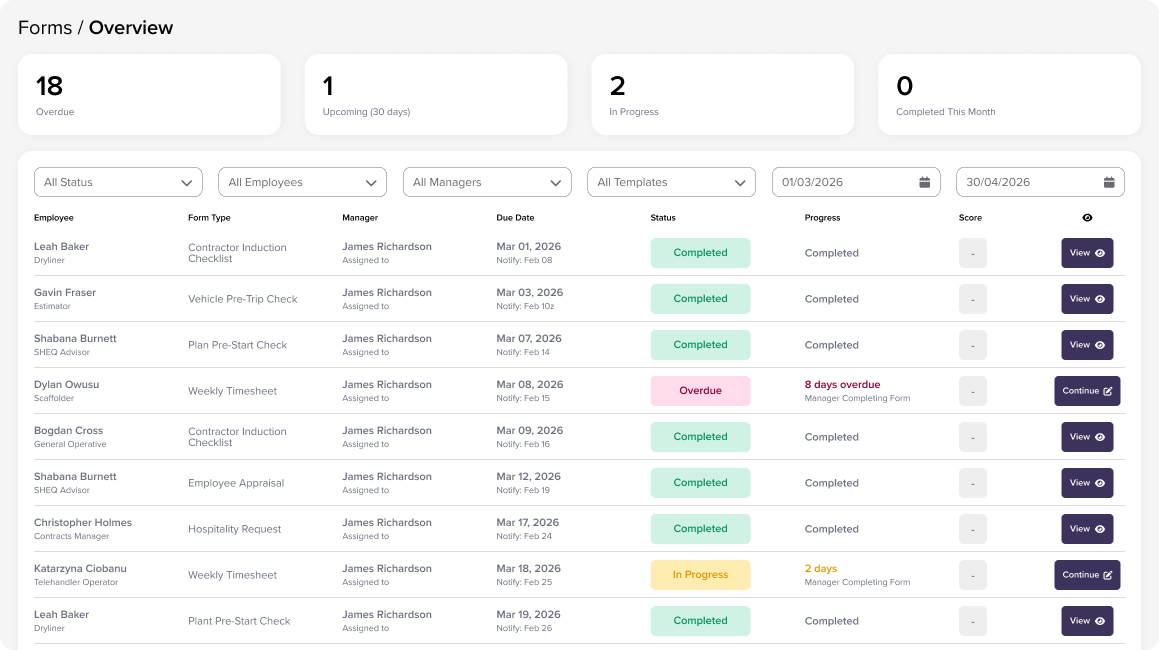This screenshot has width=1159, height=650.
Task: Continue Katarzyna Ciobanu's in-progress timesheet
Action: click(1086, 575)
